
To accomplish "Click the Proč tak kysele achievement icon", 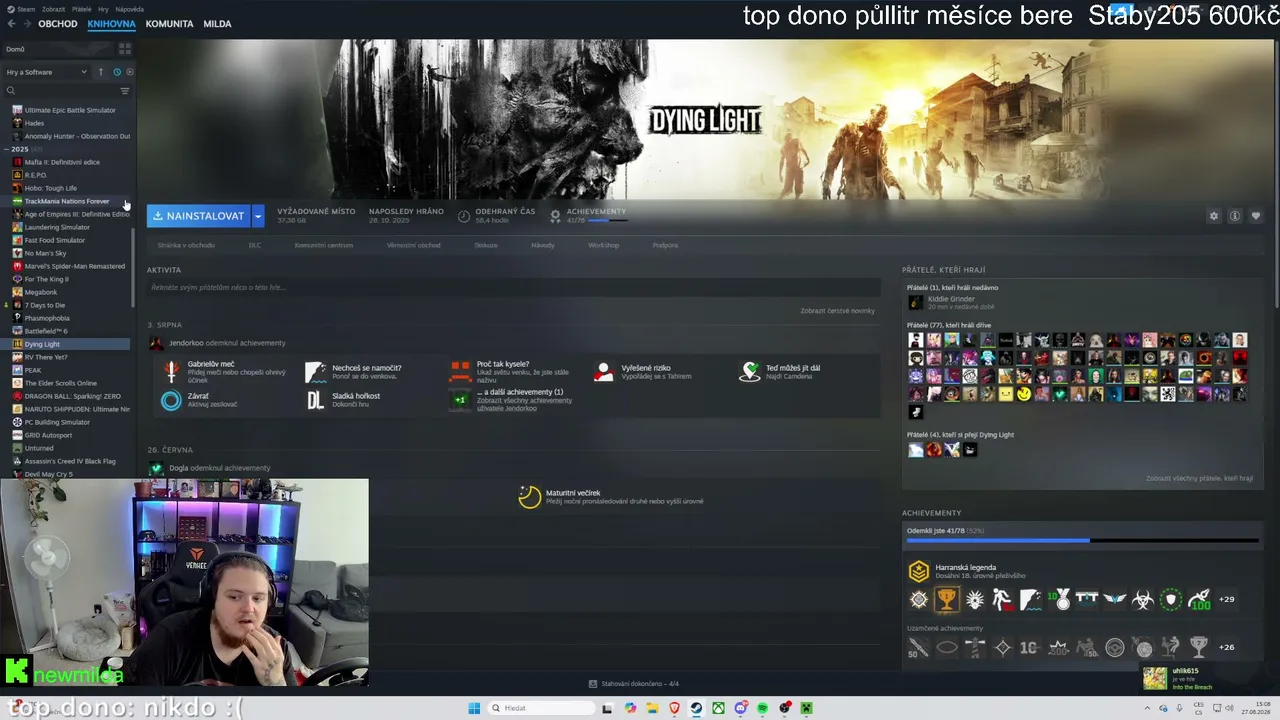I will tap(460, 372).
